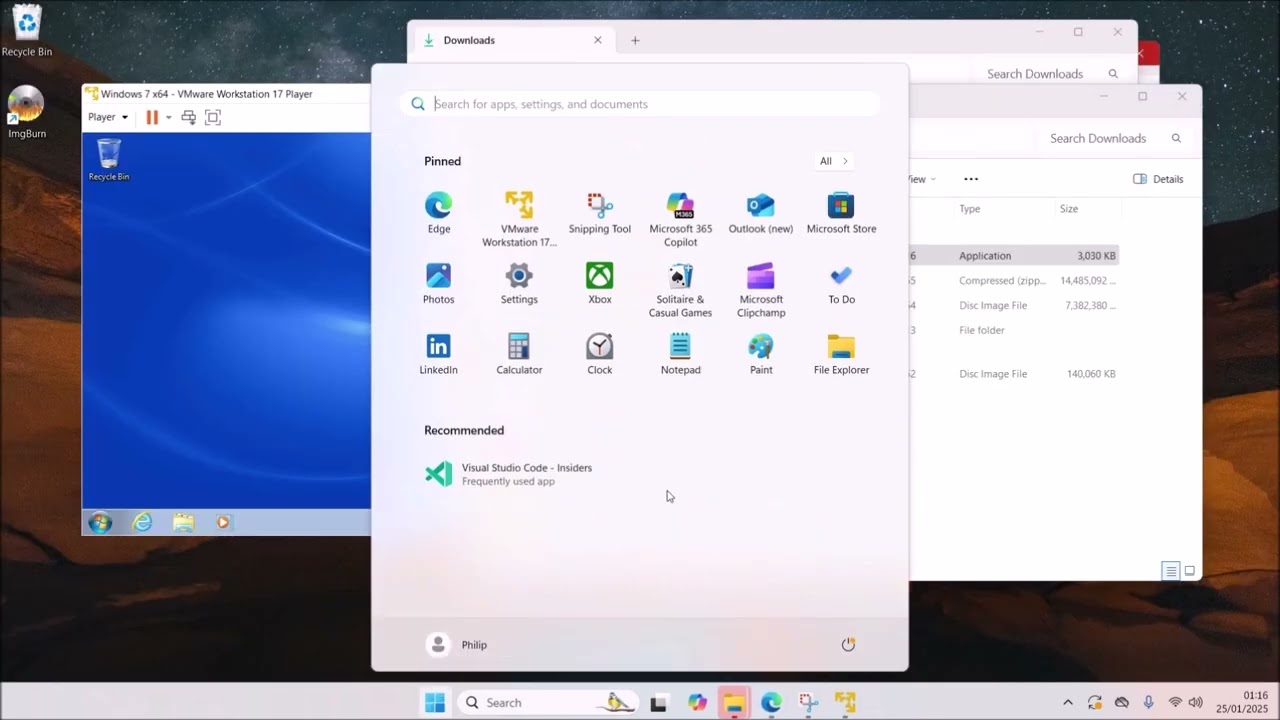Image resolution: width=1280 pixels, height=720 pixels.
Task: Open Snipping Tool in Start menu pinned apps
Action: (x=600, y=214)
